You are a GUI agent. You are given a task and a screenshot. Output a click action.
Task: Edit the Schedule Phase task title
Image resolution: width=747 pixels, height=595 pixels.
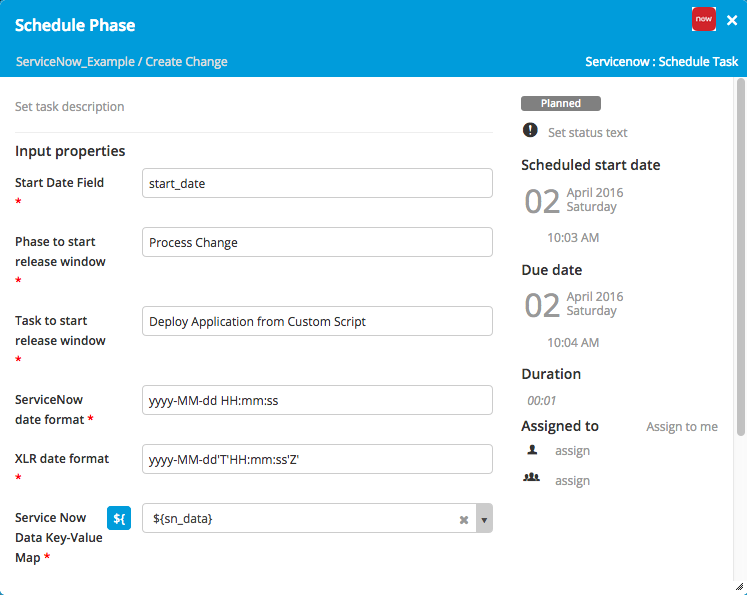(x=75, y=25)
